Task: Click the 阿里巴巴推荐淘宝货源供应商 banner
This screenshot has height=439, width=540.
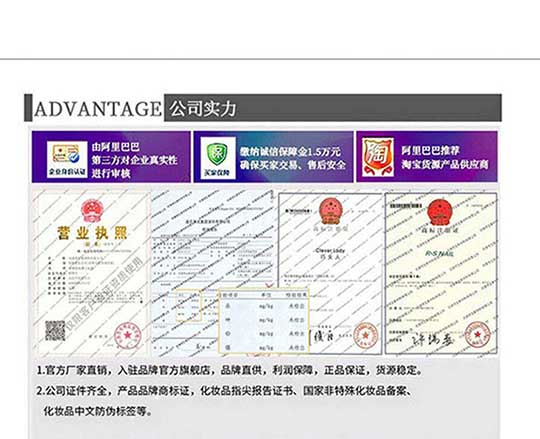Action: pyautogui.click(x=427, y=157)
